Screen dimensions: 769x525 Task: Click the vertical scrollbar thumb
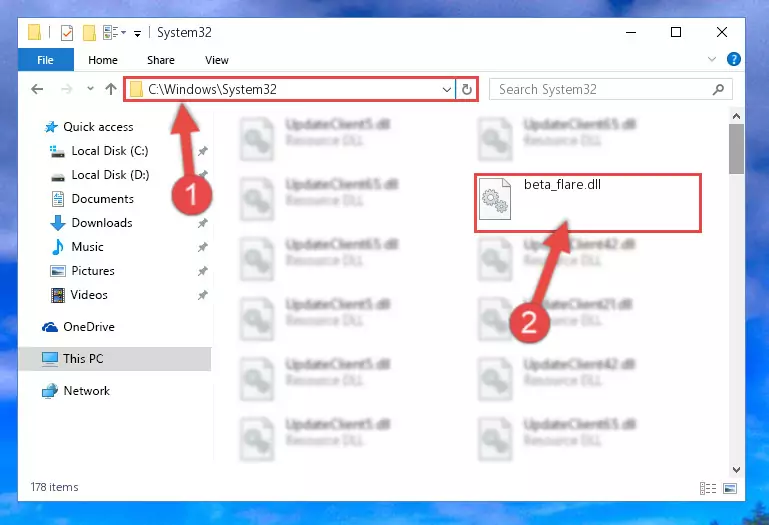click(736, 149)
